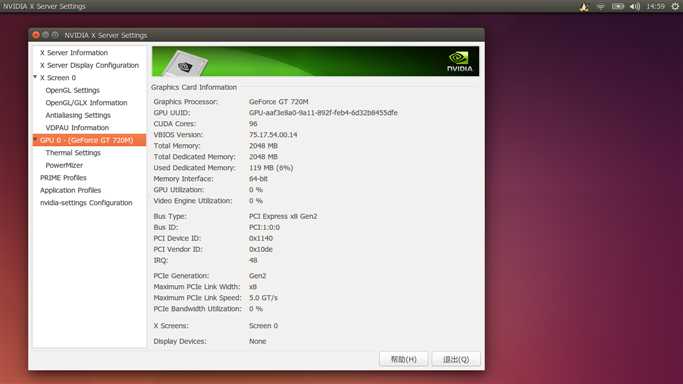683x384 pixels.
Task: Click the Graphics Card Information heading
Action: pyautogui.click(x=194, y=88)
